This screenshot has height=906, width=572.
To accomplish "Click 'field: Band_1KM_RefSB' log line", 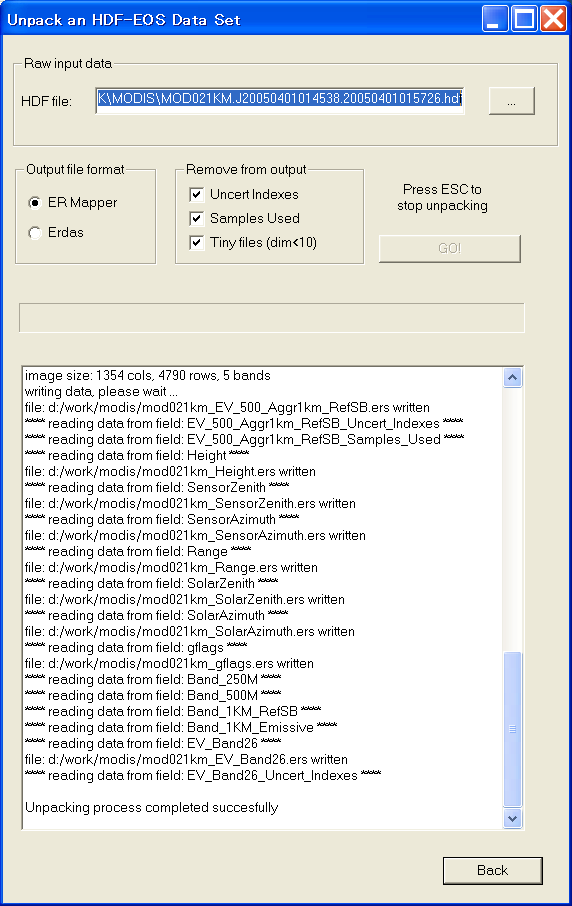I will coord(173,711).
